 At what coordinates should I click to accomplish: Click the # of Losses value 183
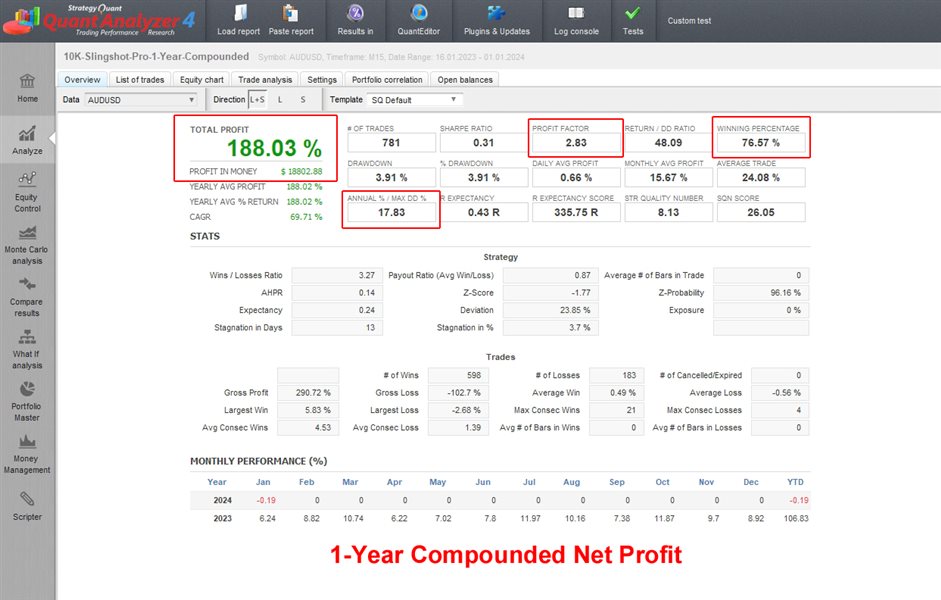(x=616, y=375)
